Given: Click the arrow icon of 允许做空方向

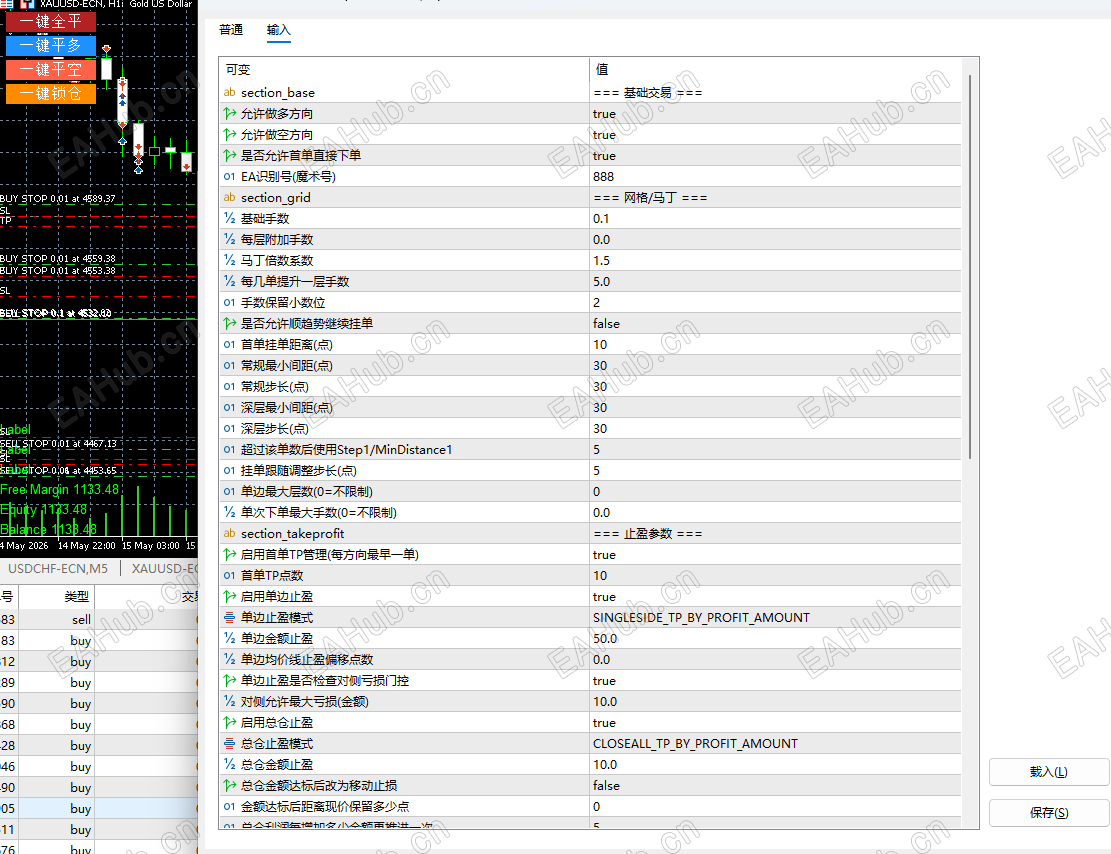Looking at the screenshot, I should pyautogui.click(x=230, y=135).
